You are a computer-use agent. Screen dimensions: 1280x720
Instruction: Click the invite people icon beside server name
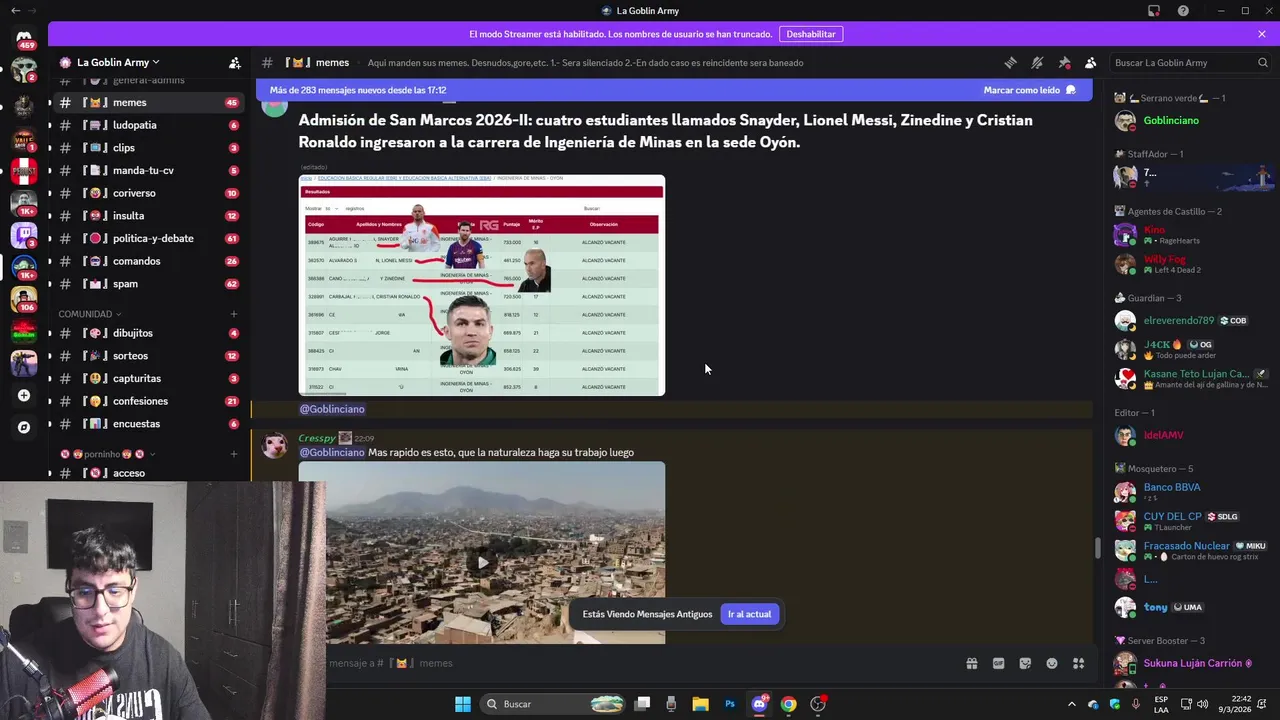pos(234,62)
